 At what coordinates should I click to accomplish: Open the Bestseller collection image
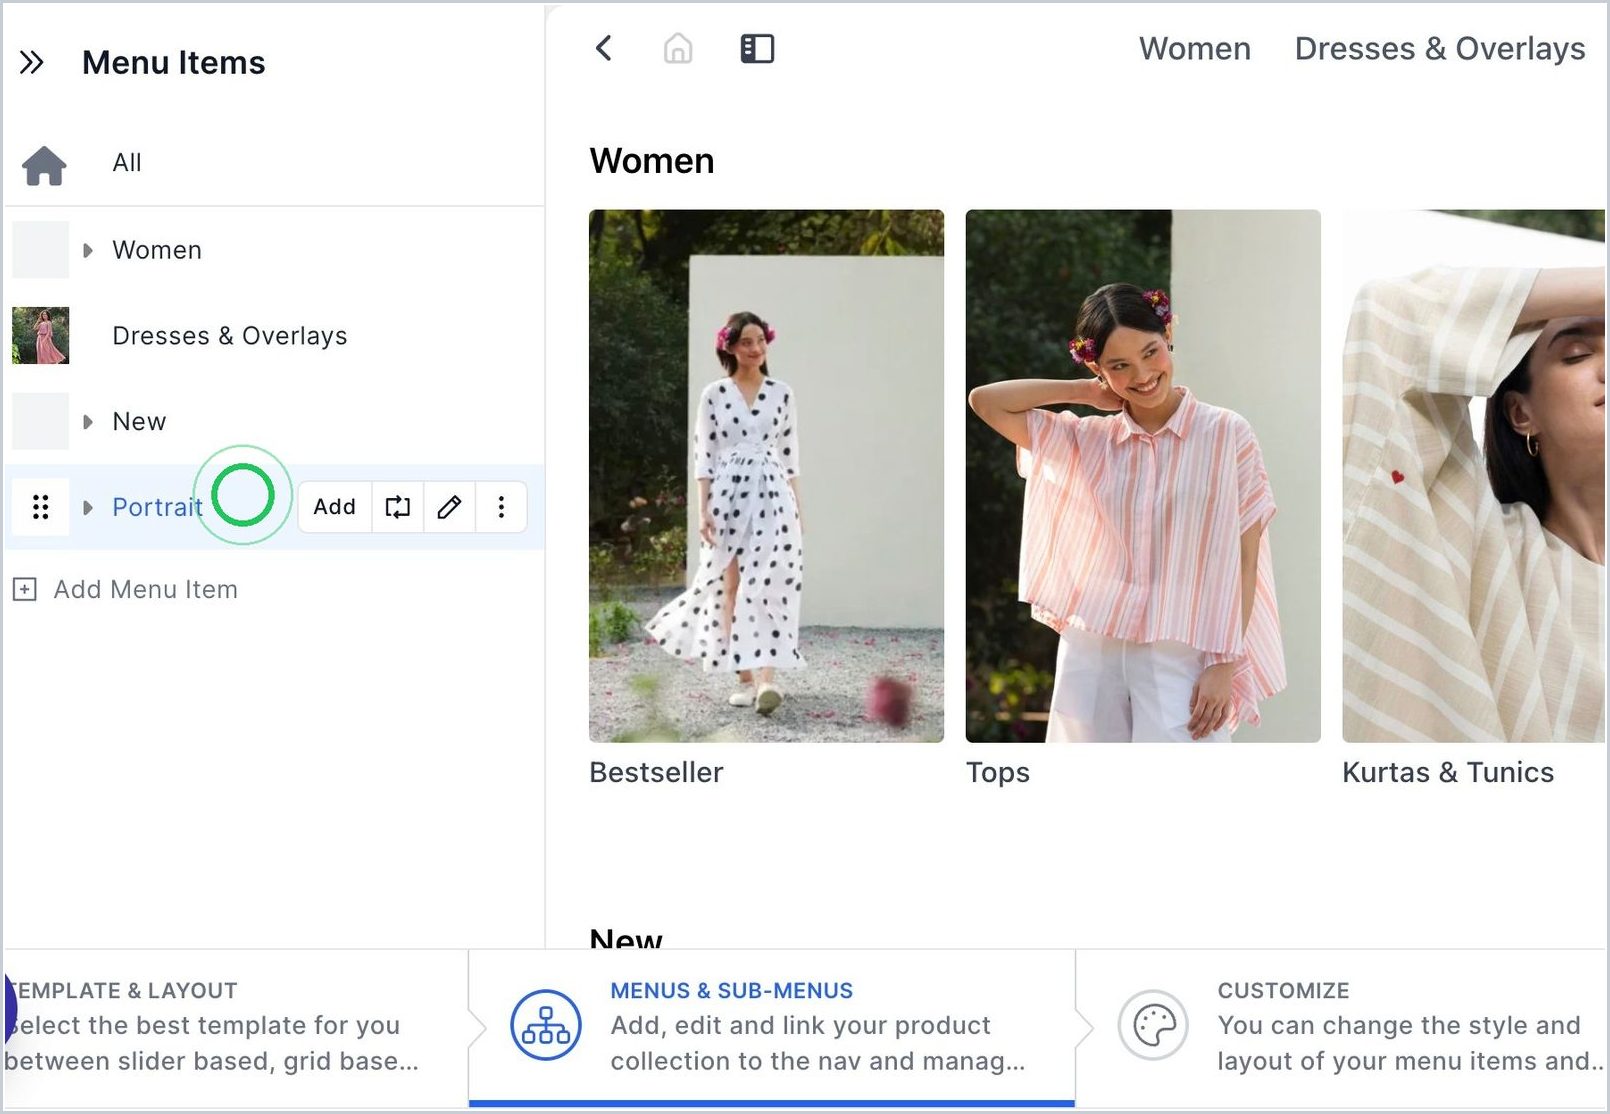tap(766, 476)
